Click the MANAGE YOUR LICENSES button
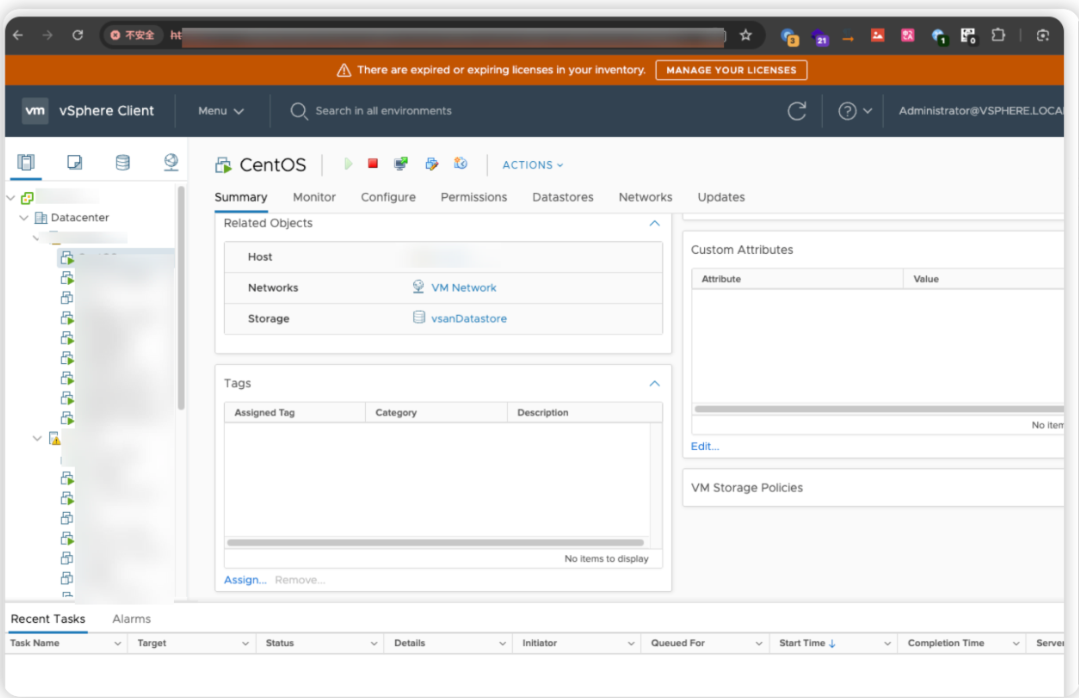The height and width of the screenshot is (698, 1079). (x=731, y=70)
